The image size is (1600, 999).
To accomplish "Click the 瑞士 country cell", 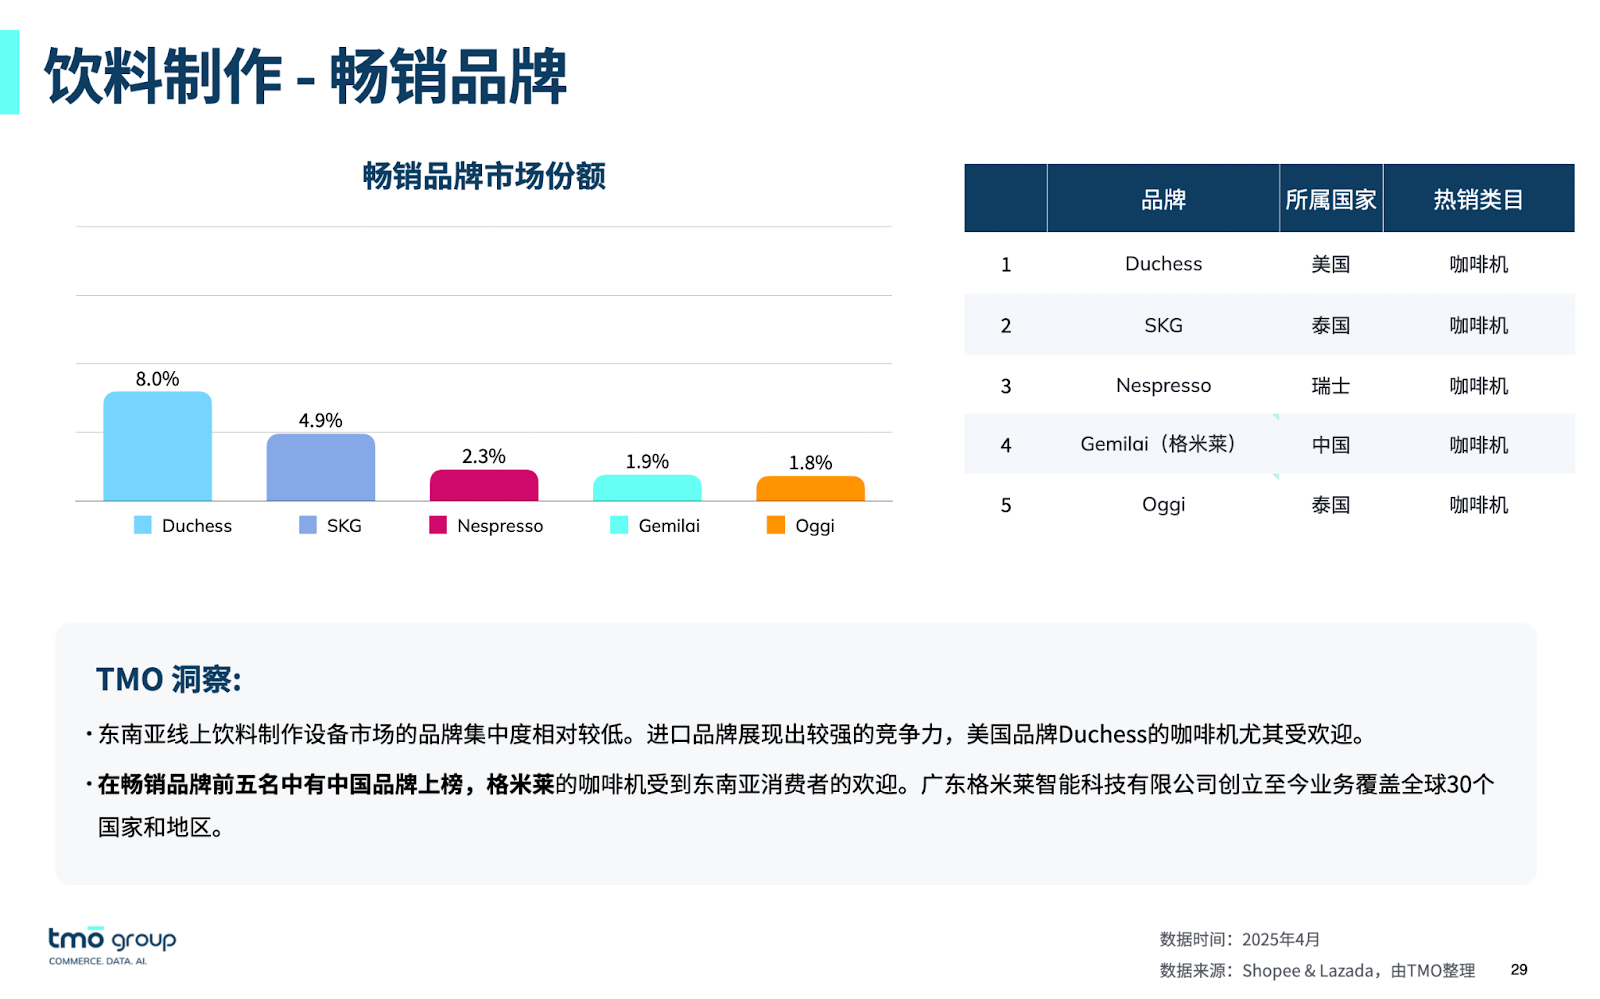I will click(1331, 386).
